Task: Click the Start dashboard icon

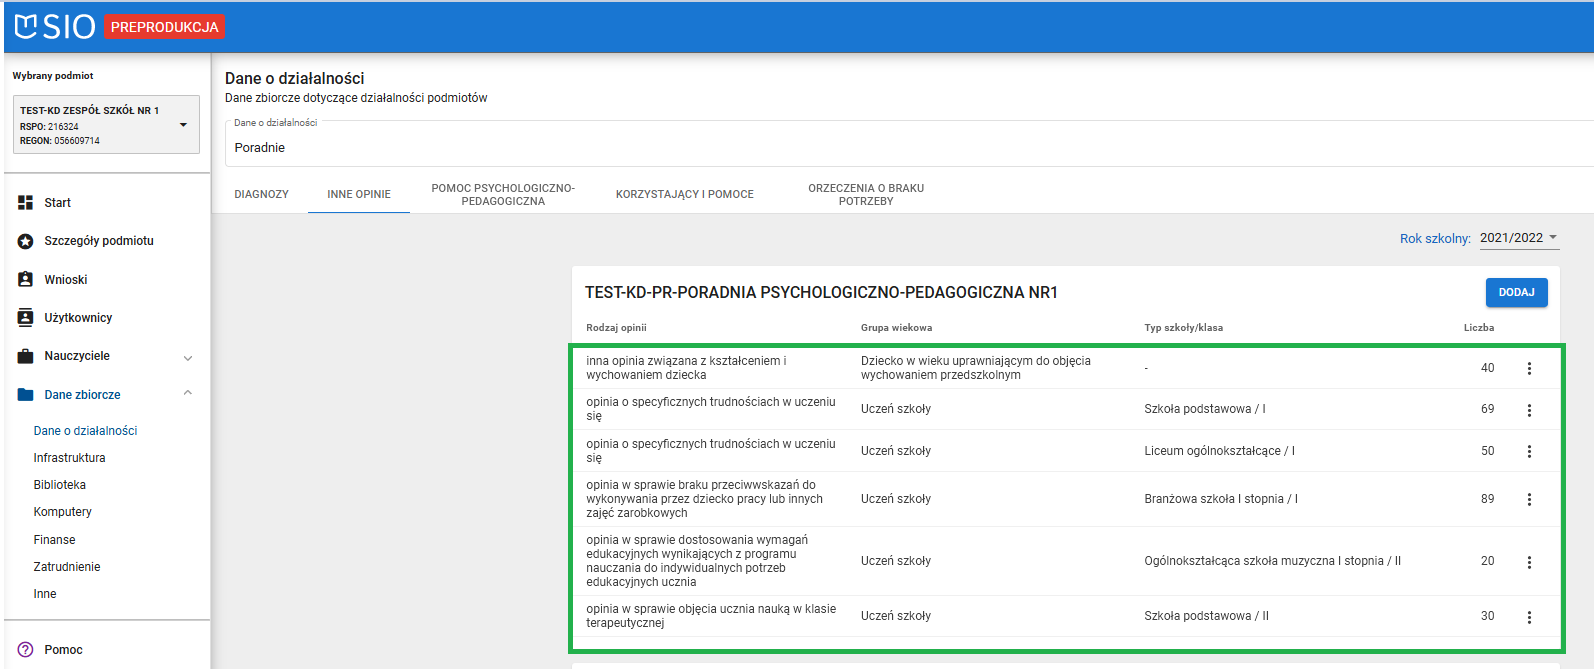Action: point(26,203)
